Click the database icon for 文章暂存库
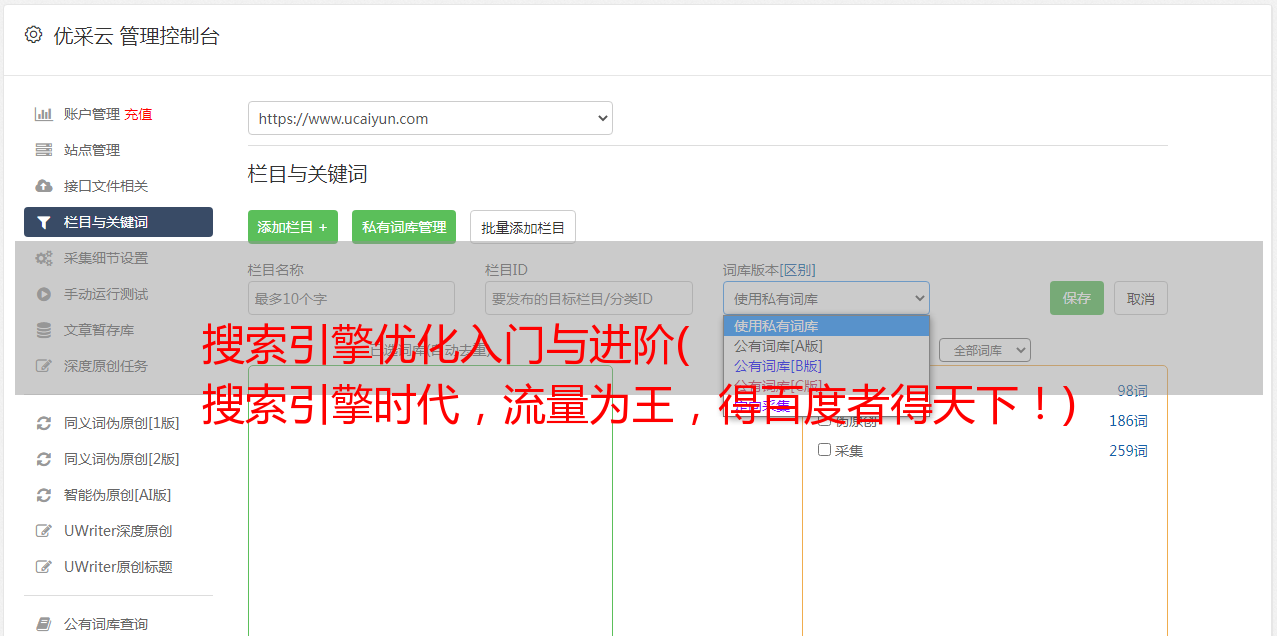1277x636 pixels. coord(44,330)
